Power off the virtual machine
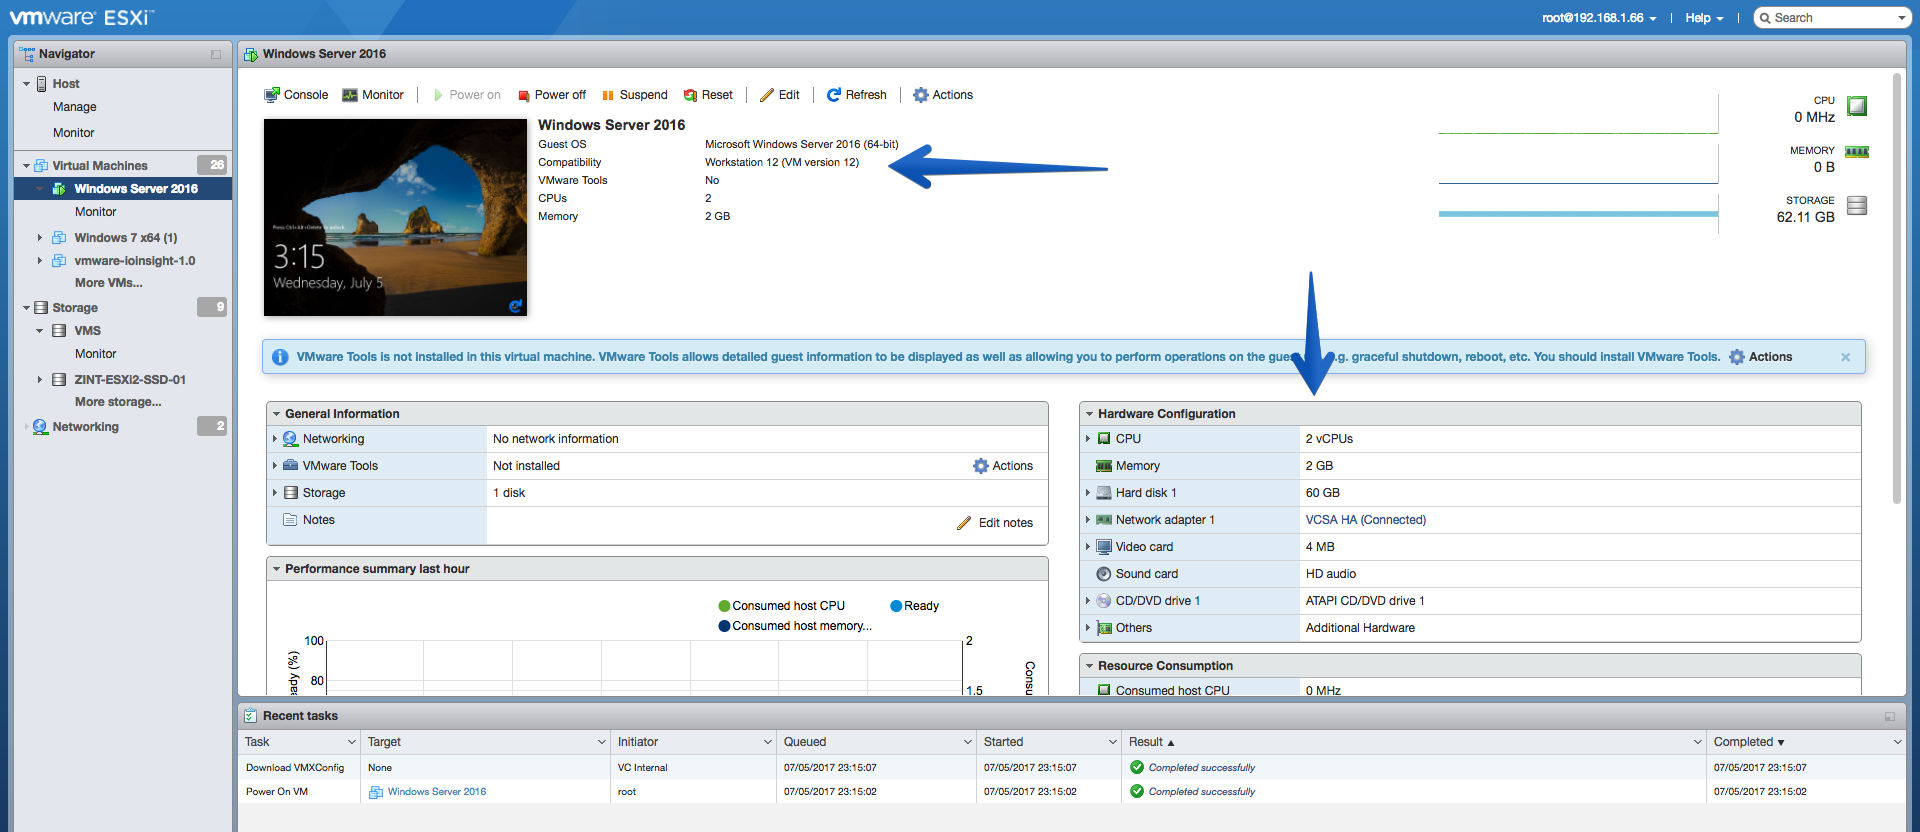Screen dimensions: 1920x832 click(x=552, y=95)
